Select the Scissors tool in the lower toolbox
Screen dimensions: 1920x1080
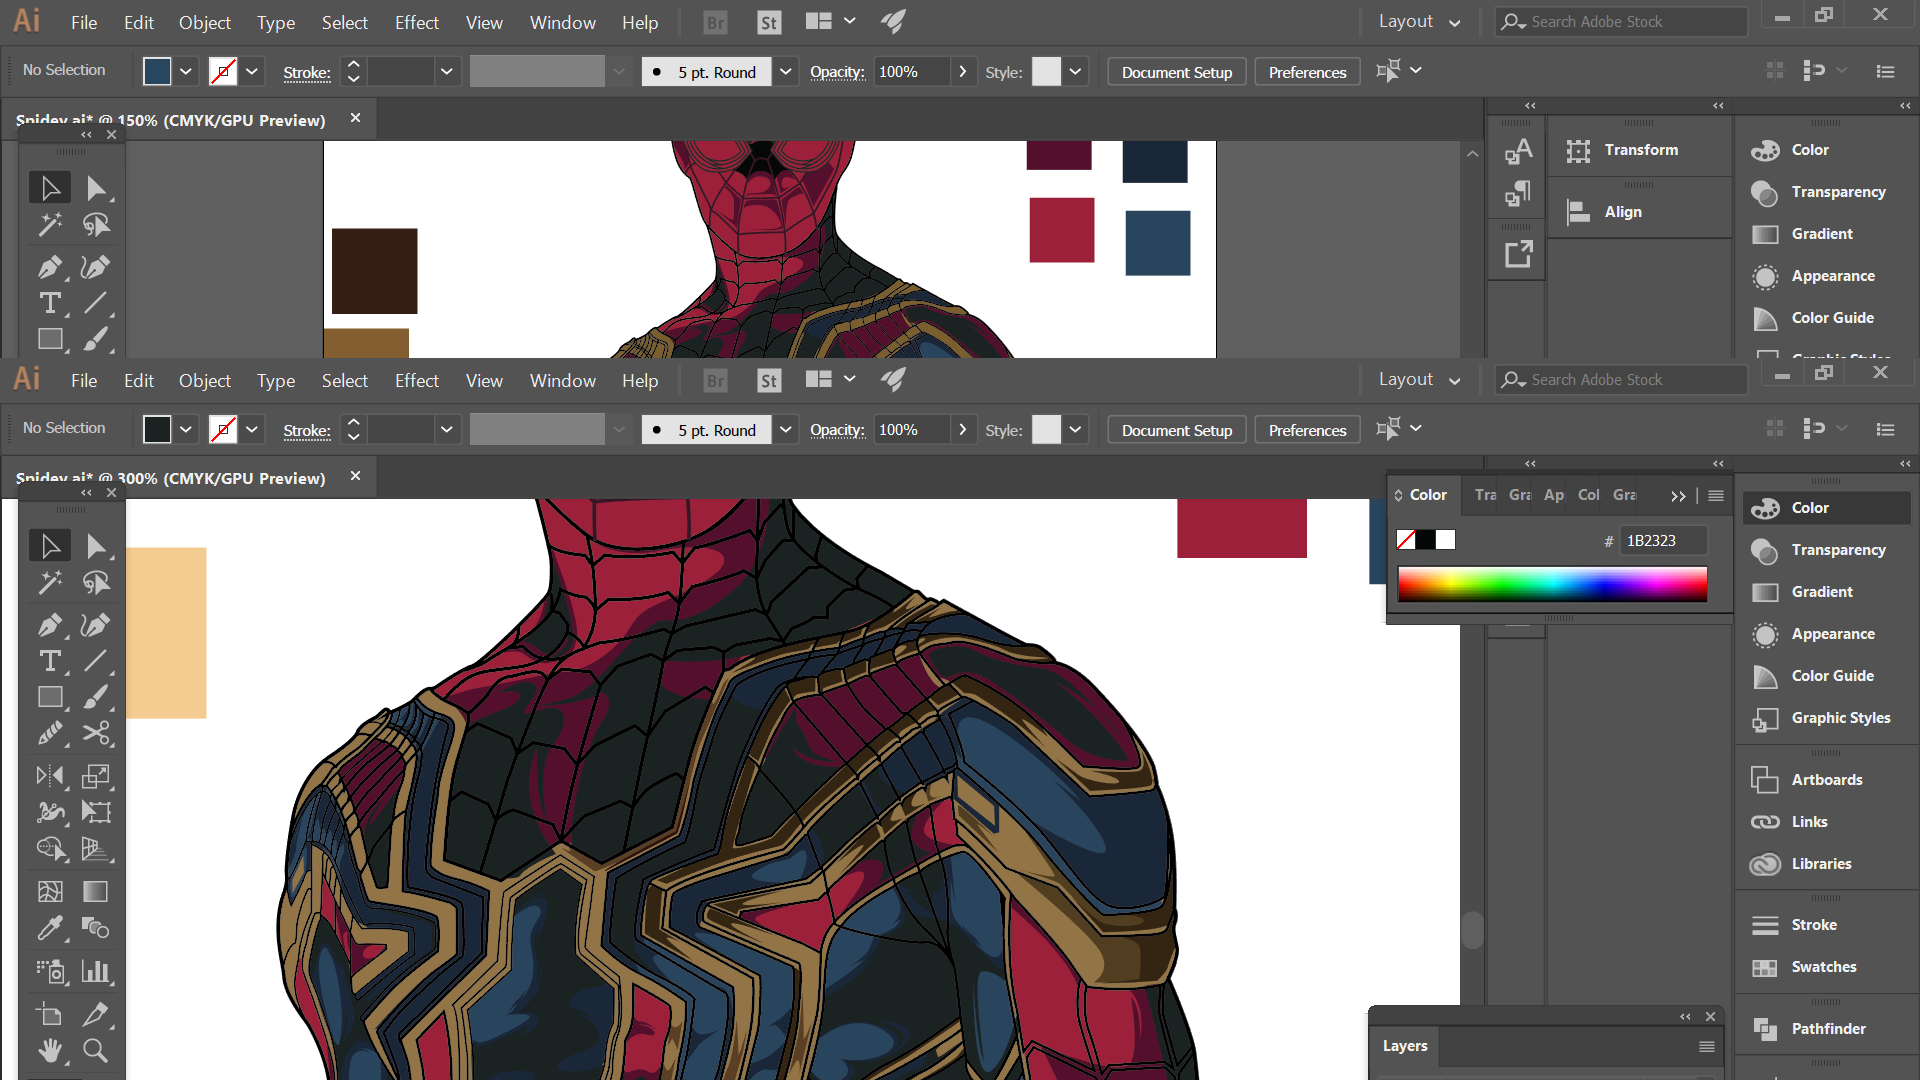coord(96,733)
